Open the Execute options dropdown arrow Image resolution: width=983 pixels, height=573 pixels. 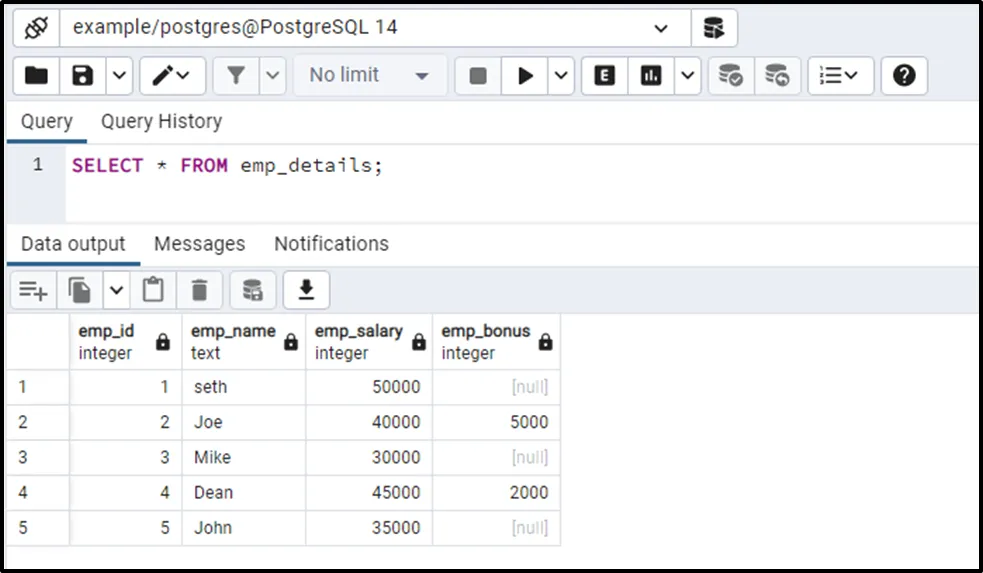click(x=560, y=76)
